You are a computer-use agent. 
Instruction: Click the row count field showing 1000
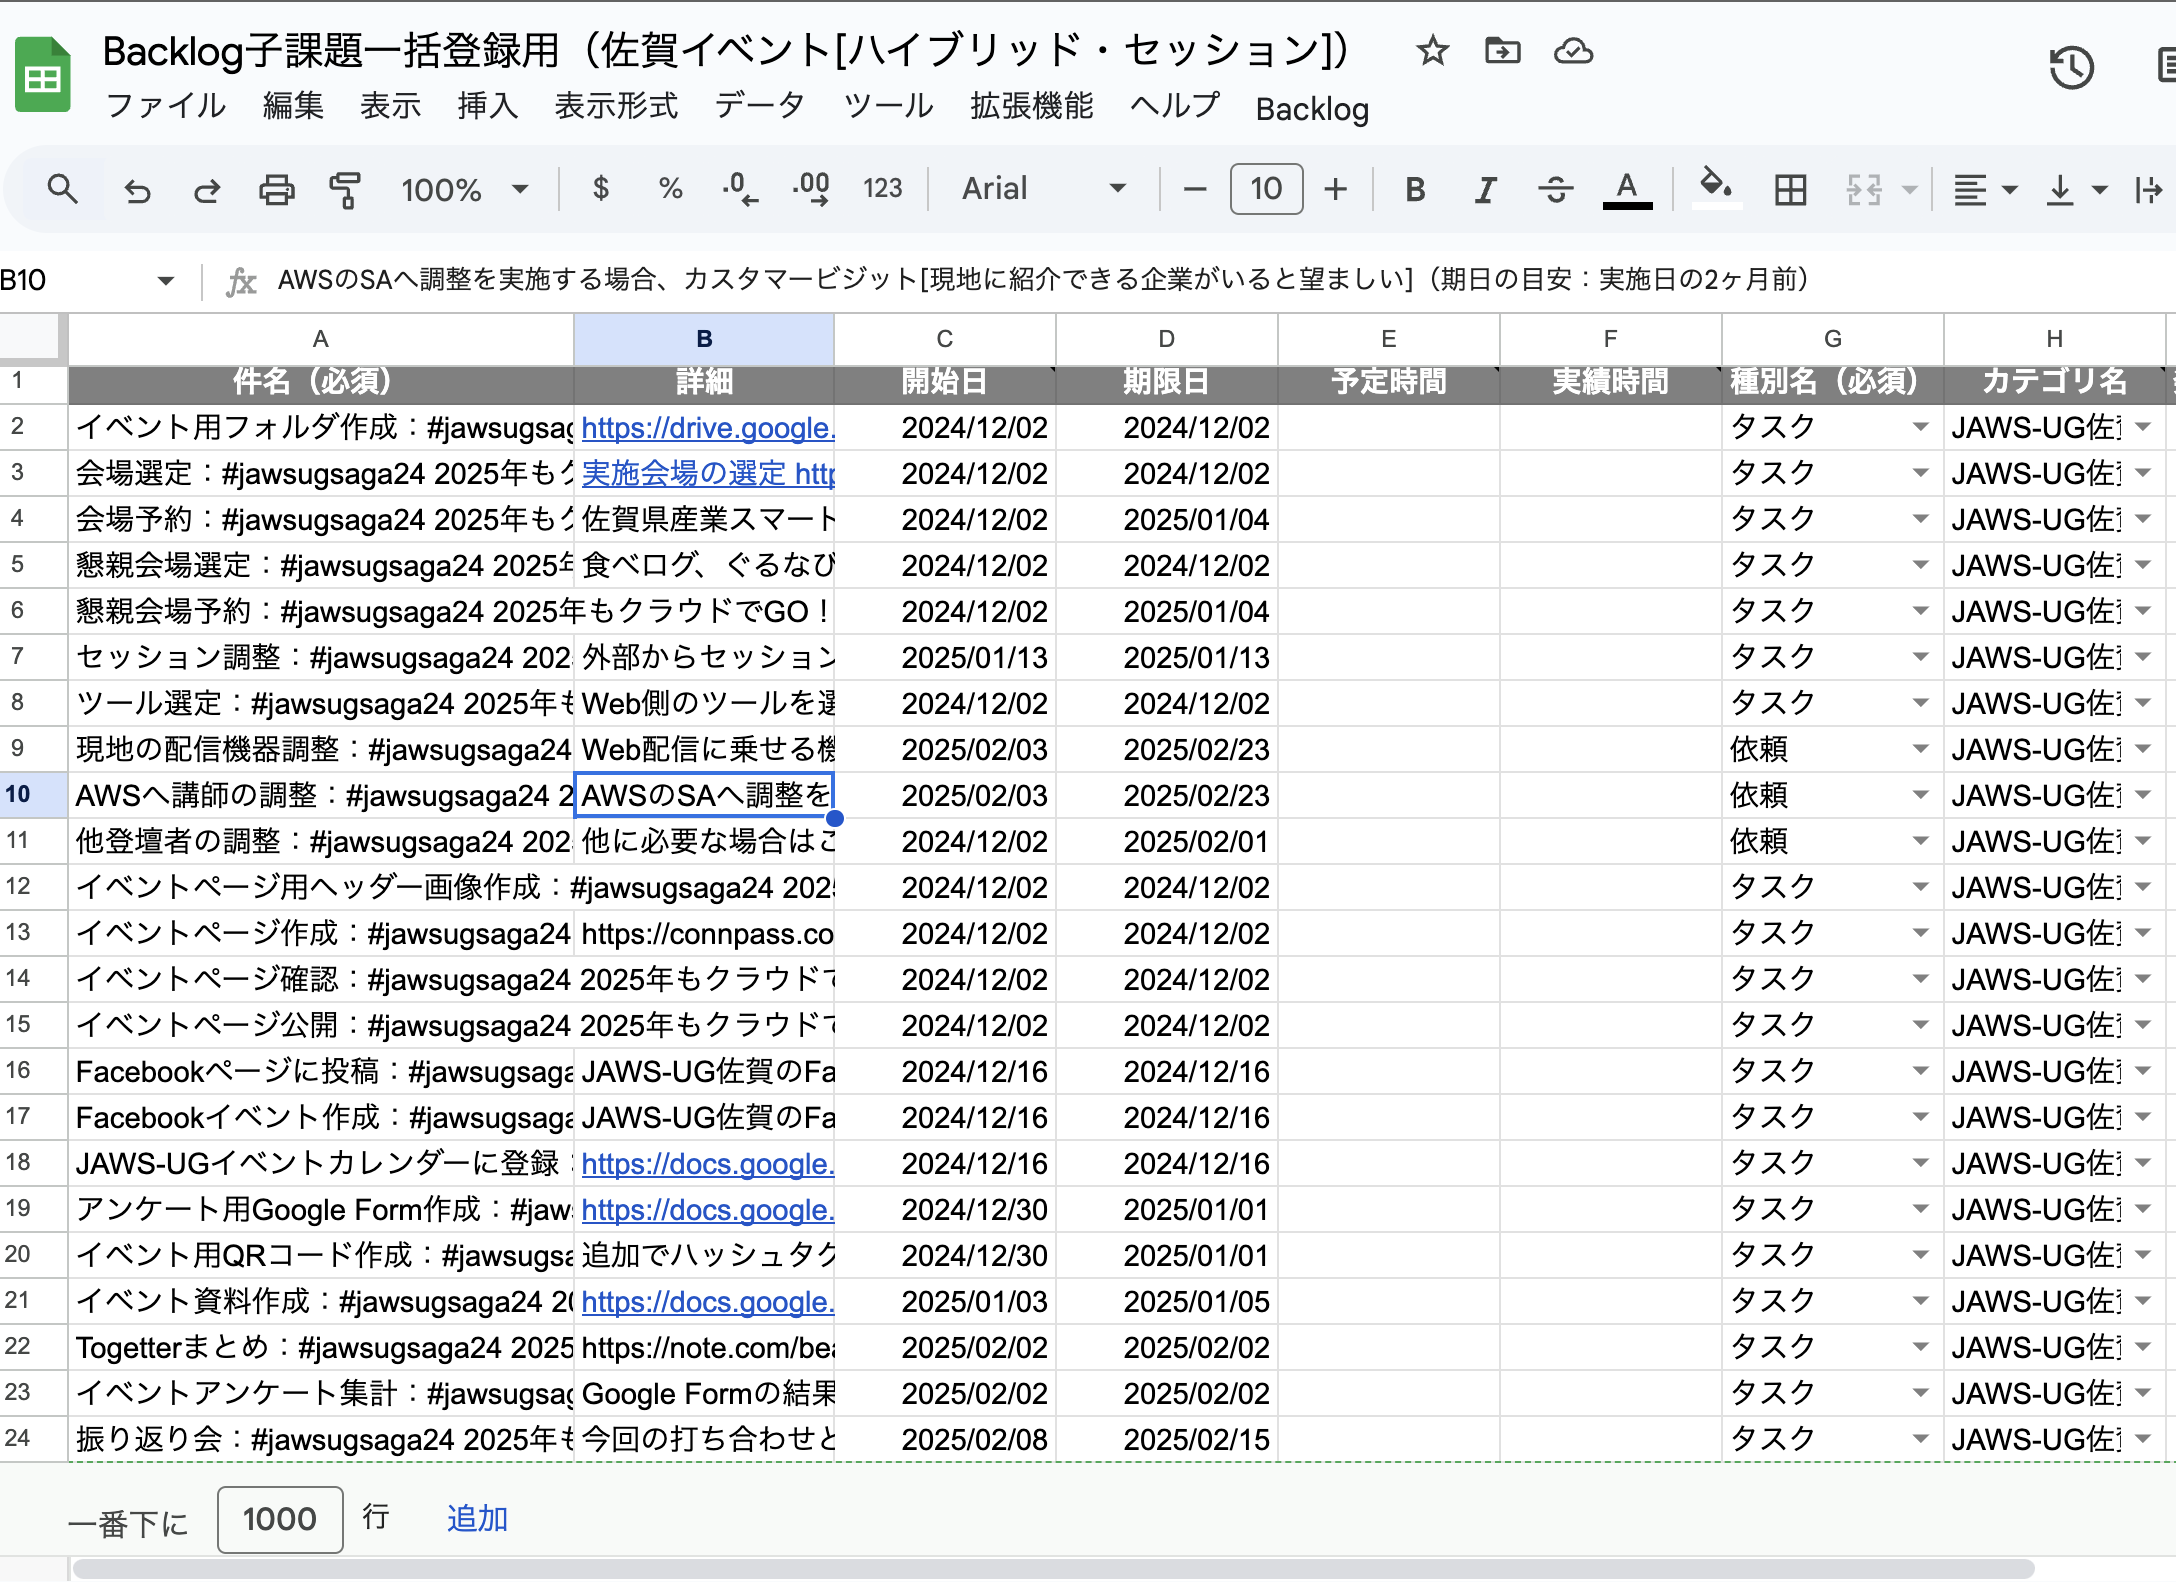pyautogui.click(x=280, y=1519)
